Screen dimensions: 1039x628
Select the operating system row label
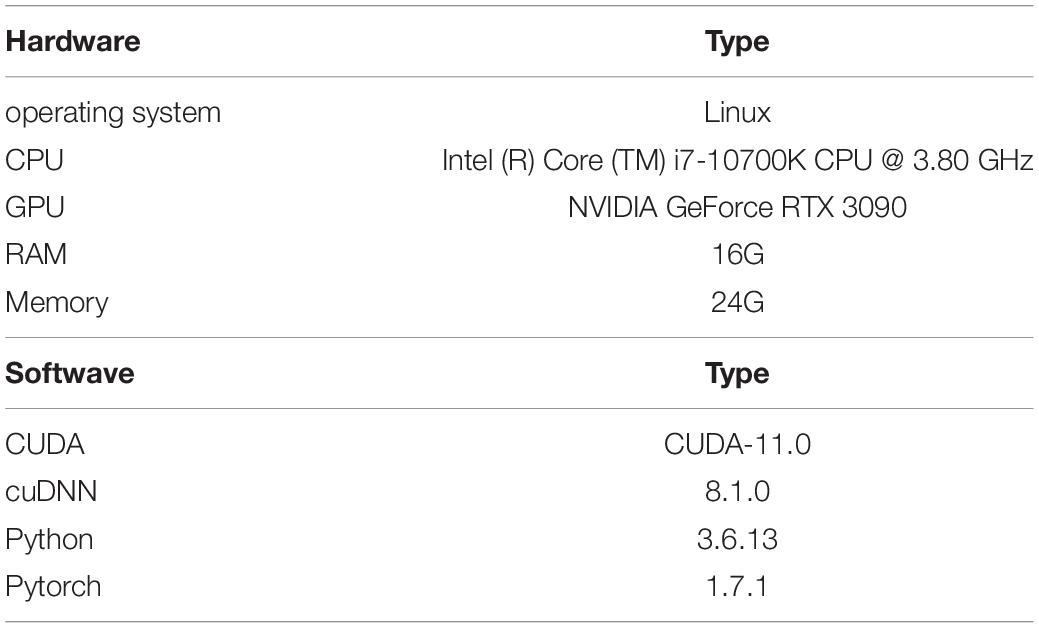(113, 113)
